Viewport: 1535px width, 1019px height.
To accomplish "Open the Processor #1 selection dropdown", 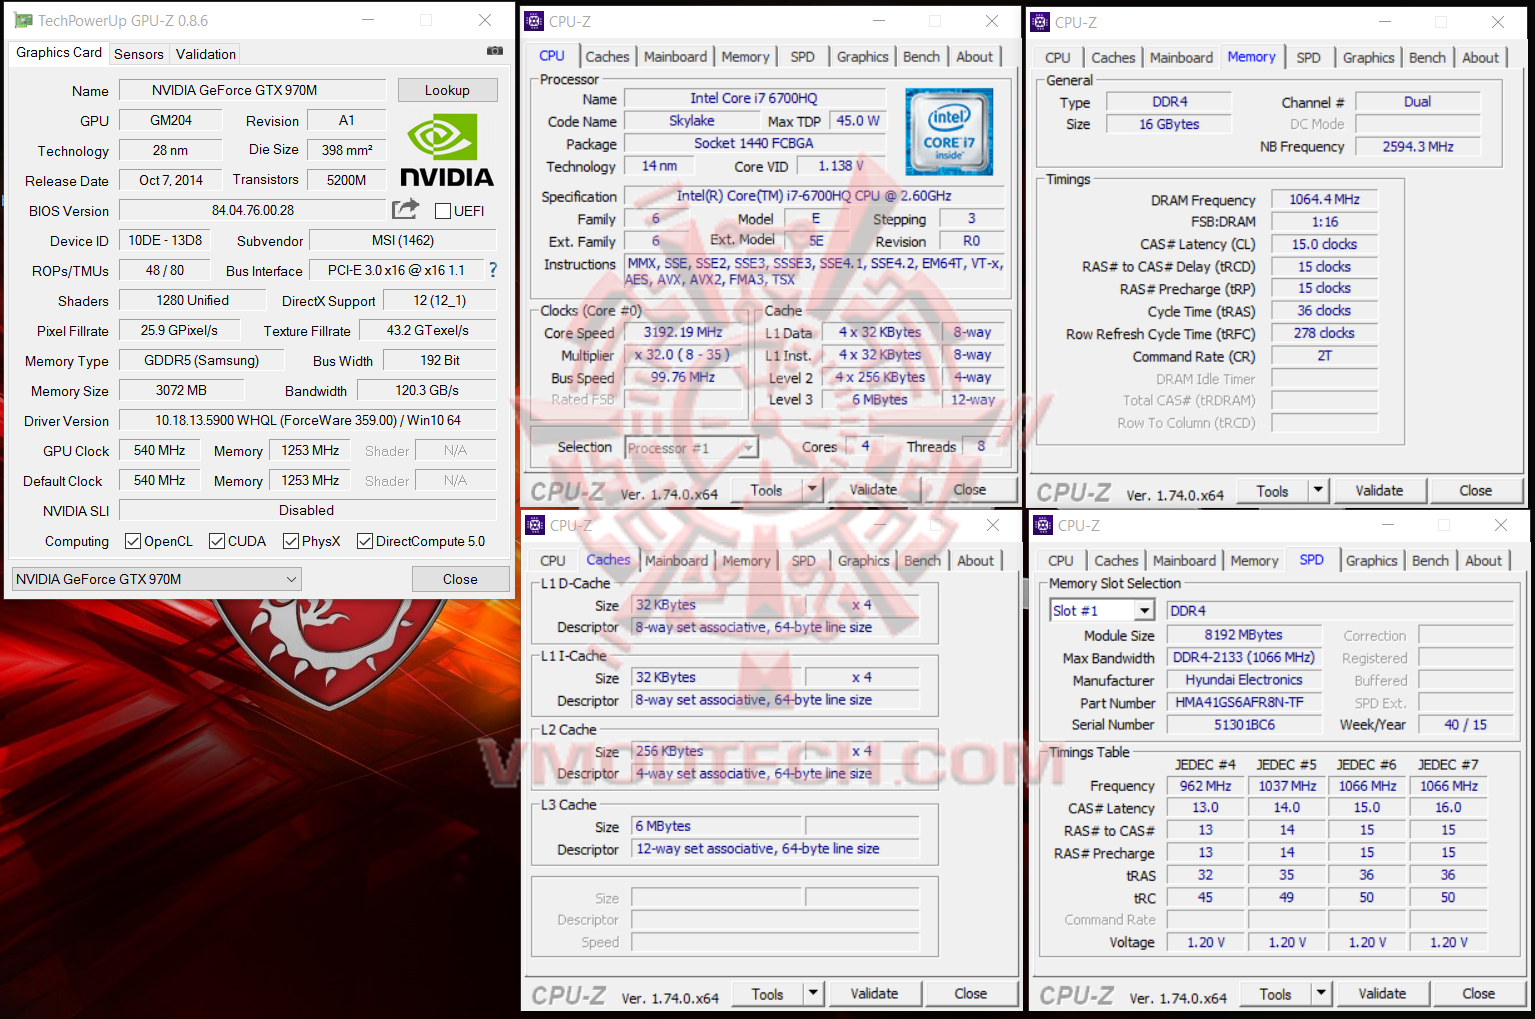I will pyautogui.click(x=691, y=448).
